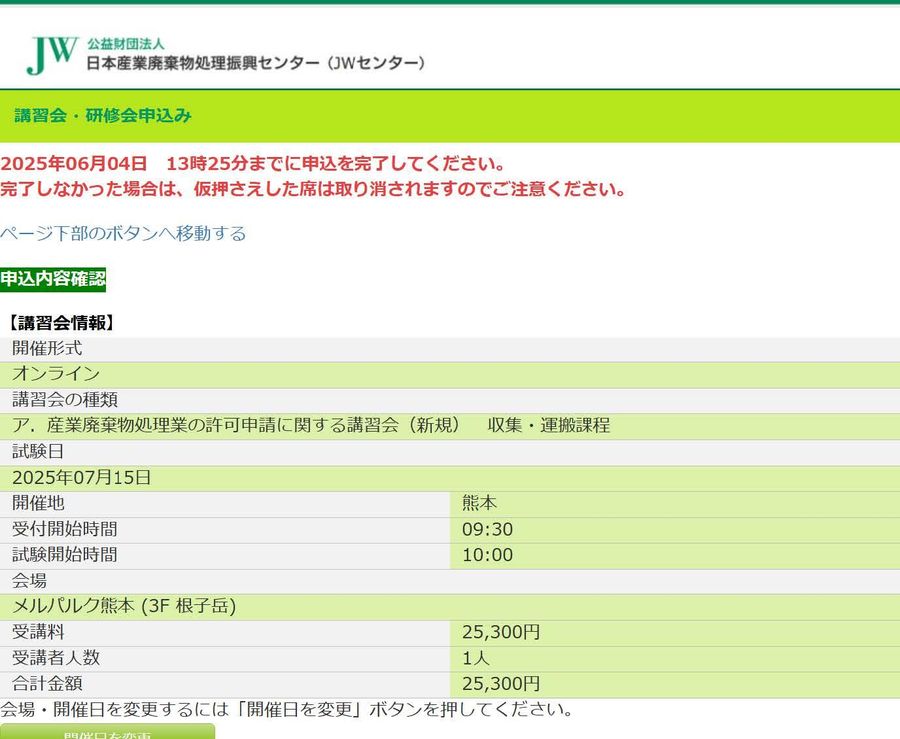Click the 講習会の種類 label
This screenshot has height=739, width=900.
point(65,399)
